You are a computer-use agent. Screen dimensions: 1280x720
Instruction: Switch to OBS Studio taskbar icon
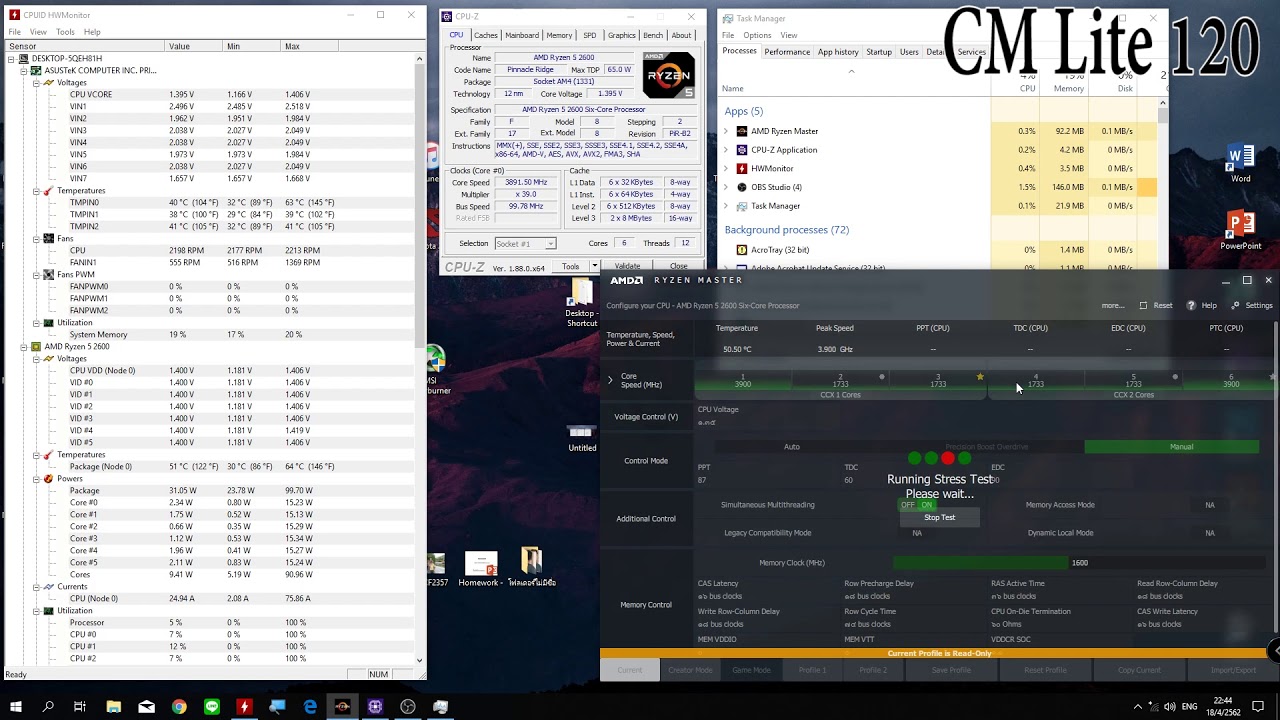click(408, 707)
